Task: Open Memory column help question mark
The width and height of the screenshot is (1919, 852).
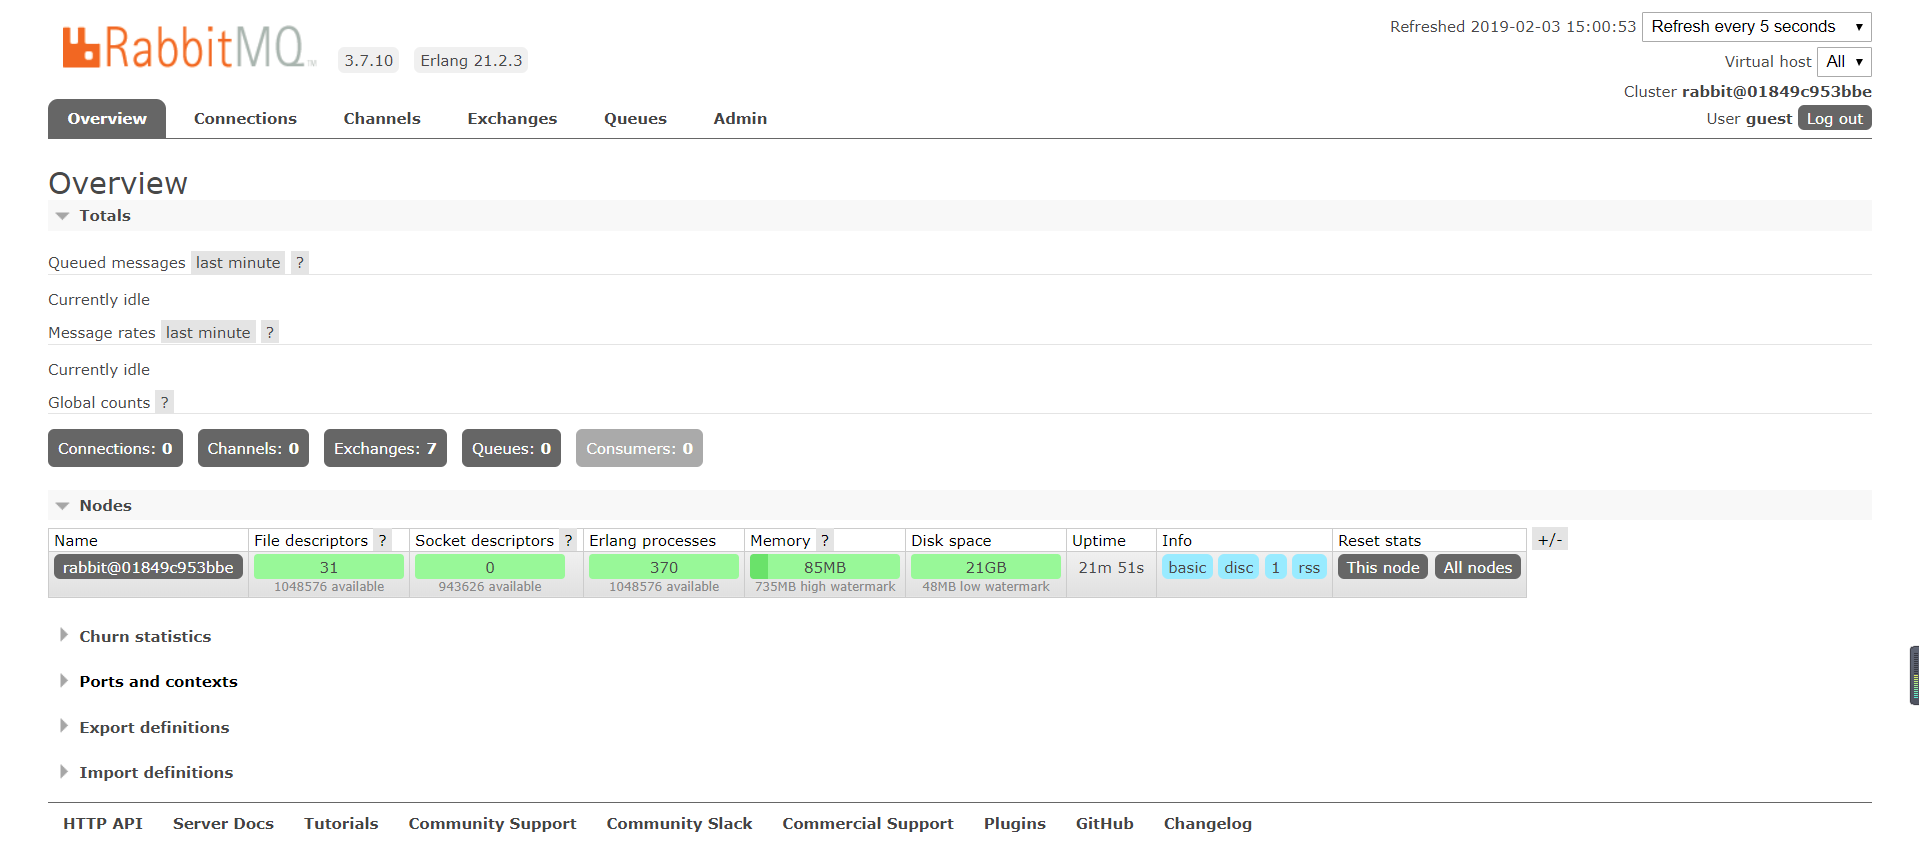Action: pyautogui.click(x=824, y=541)
